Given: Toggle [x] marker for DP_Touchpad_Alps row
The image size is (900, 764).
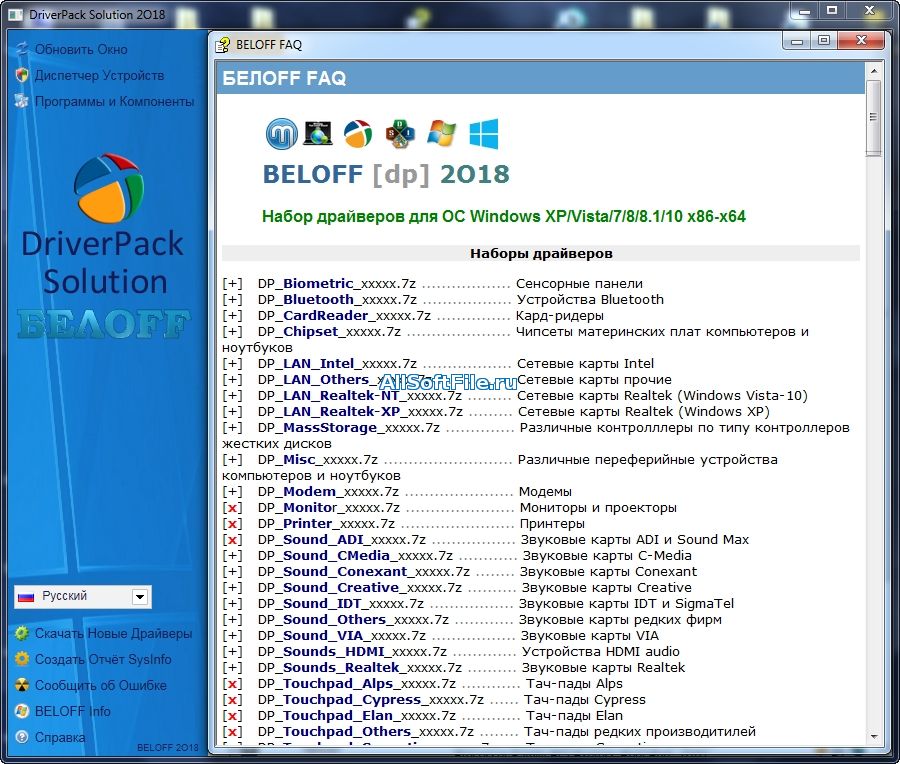Looking at the screenshot, I should 232,684.
